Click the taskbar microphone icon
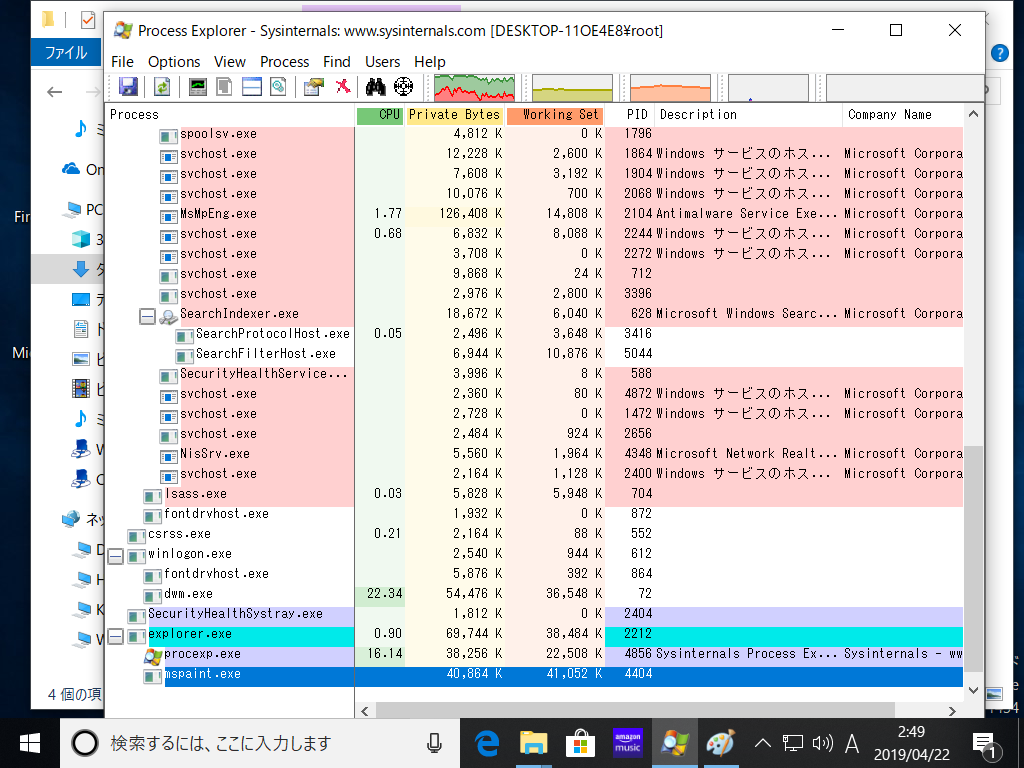The width and height of the screenshot is (1024, 768). (434, 743)
